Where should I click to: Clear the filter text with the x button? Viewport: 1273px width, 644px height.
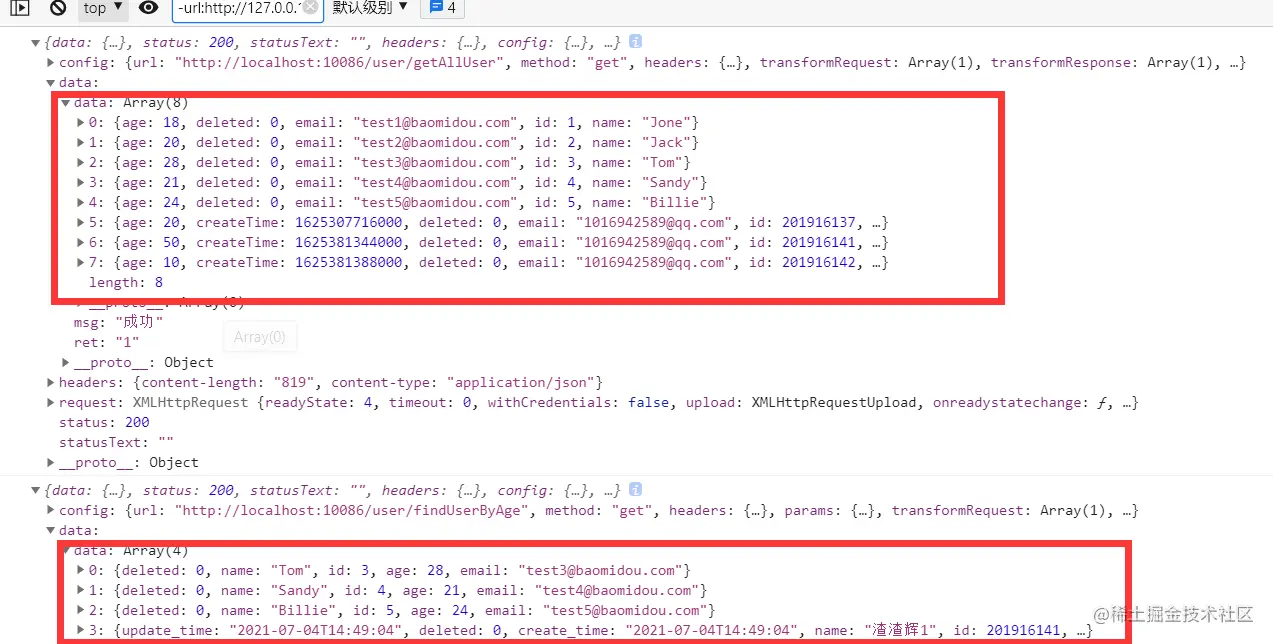(311, 8)
